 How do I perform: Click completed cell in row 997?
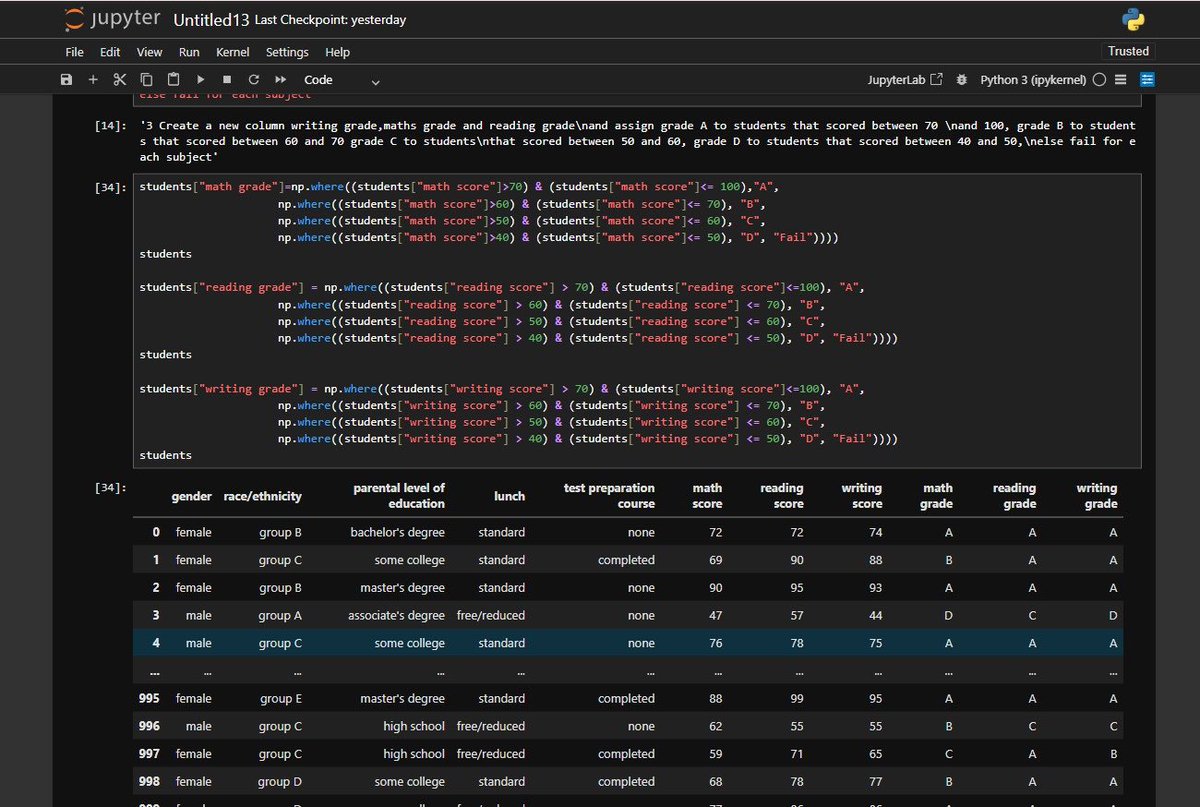pos(626,754)
